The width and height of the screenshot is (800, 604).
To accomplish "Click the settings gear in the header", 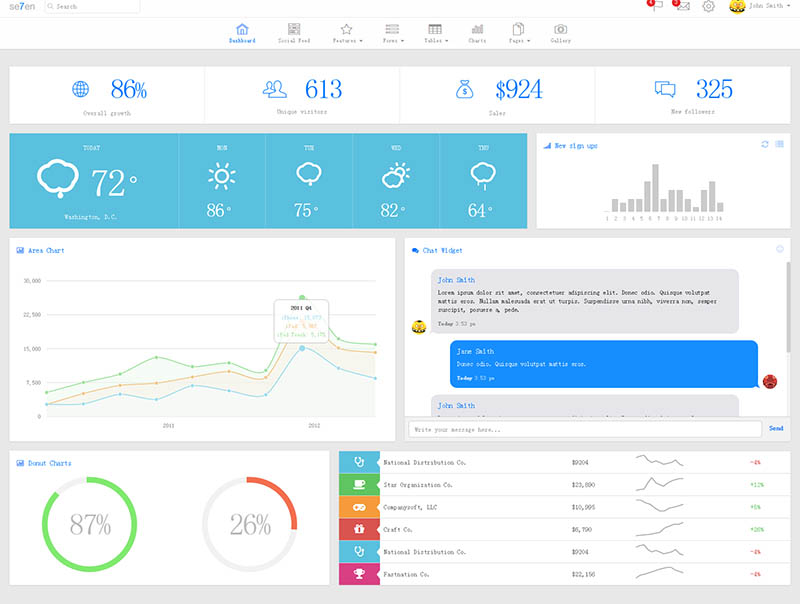I will (x=709, y=6).
